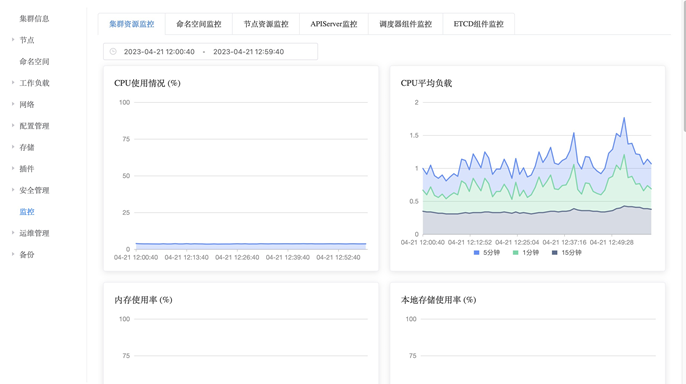
Task: Open the APIServer监控 tab
Action: pyautogui.click(x=334, y=24)
